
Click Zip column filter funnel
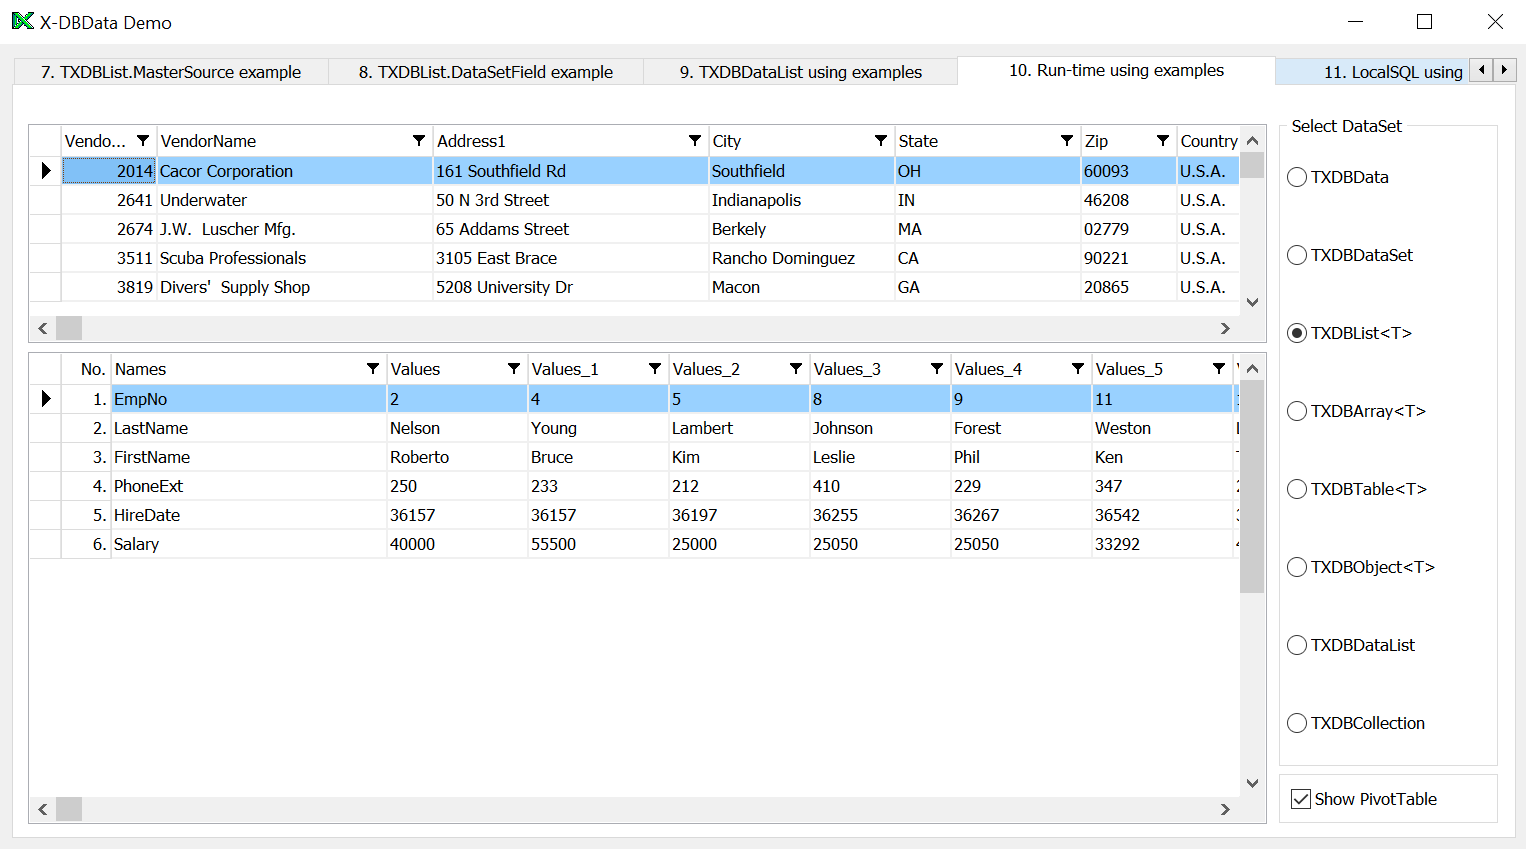1163,141
